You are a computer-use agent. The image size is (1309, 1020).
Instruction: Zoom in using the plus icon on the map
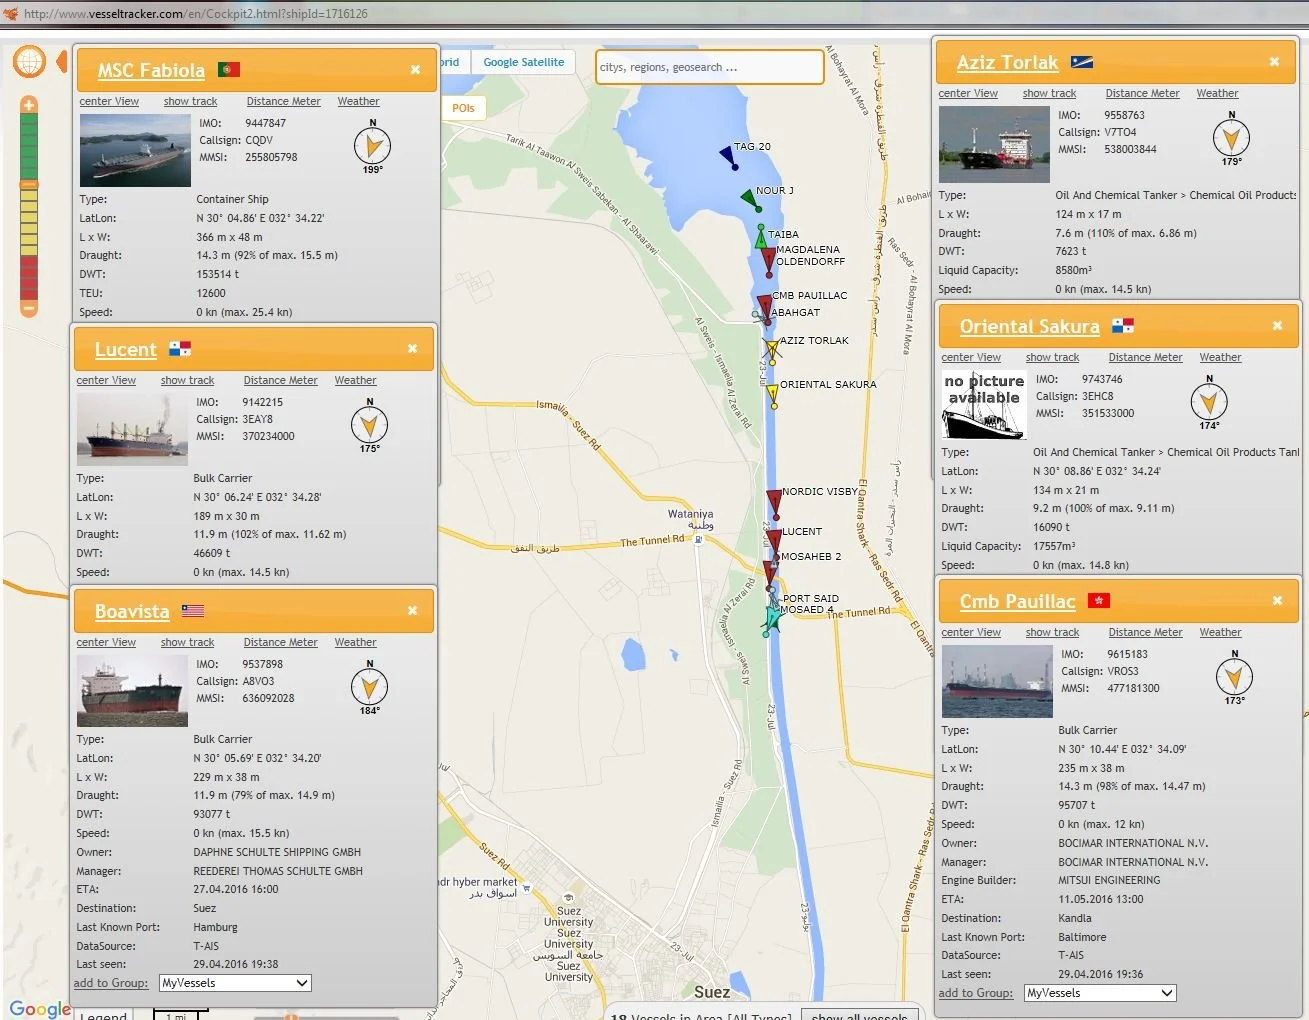click(x=27, y=104)
